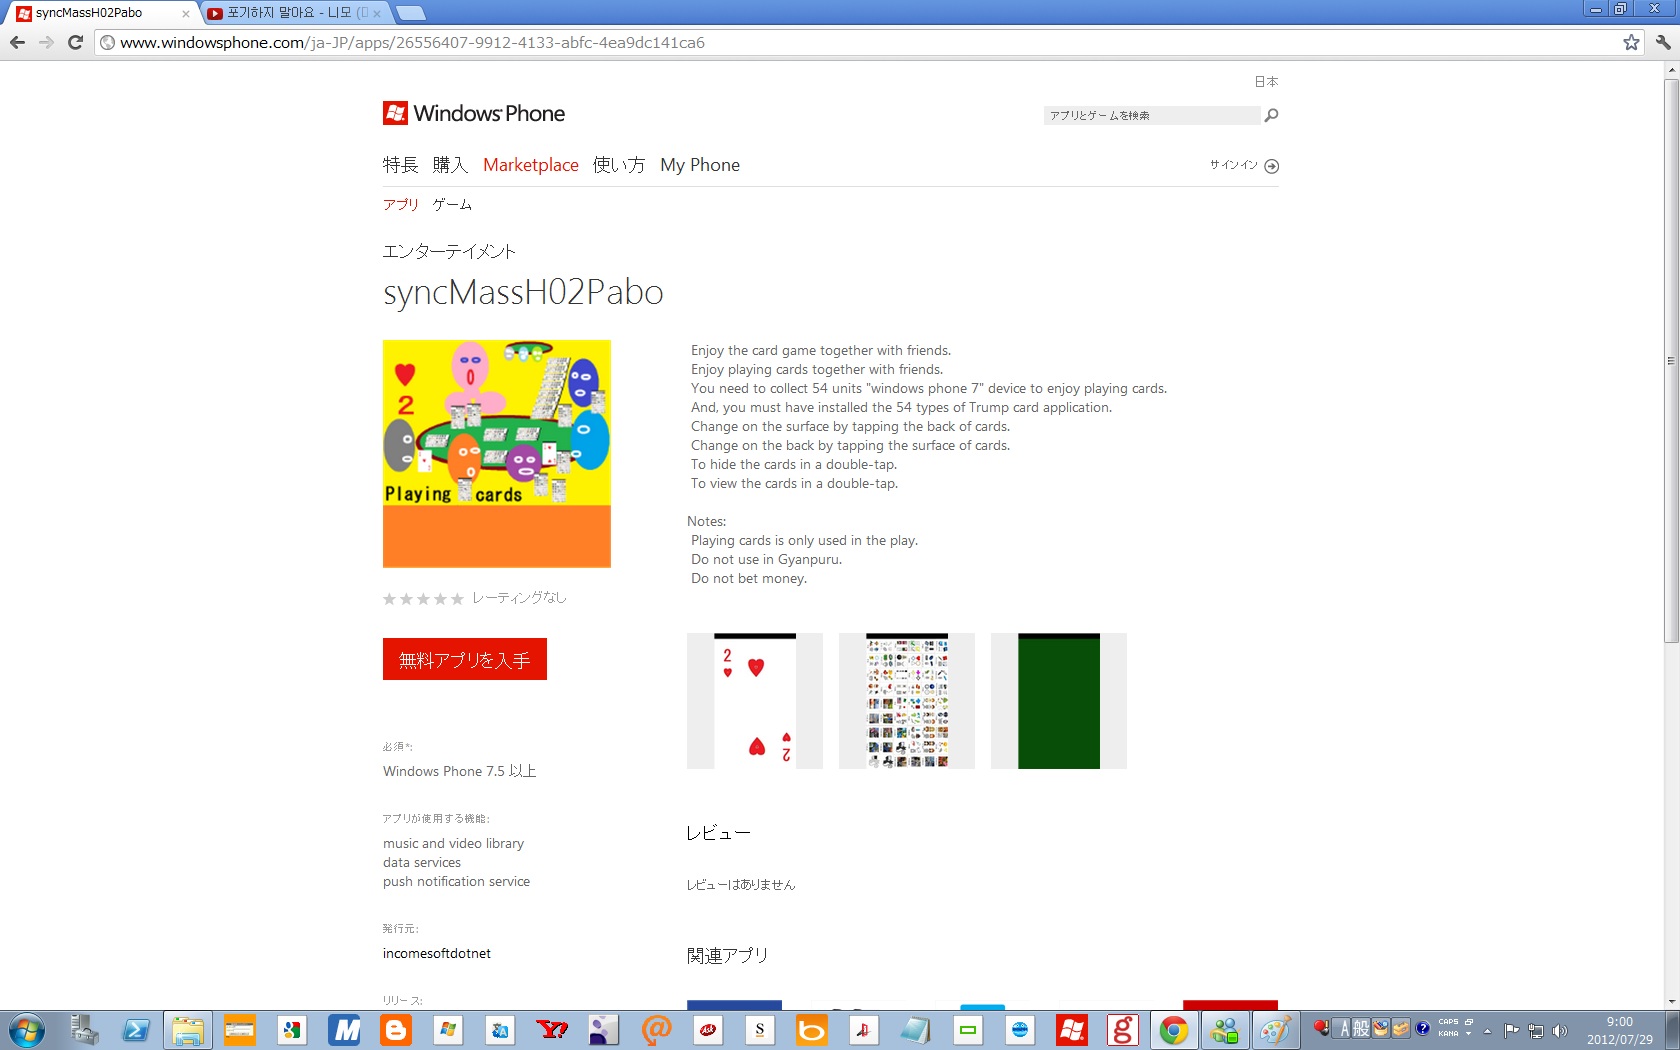Open the blue M taskbar shortcut
Viewport: 1680px width, 1050px height.
[345, 1030]
